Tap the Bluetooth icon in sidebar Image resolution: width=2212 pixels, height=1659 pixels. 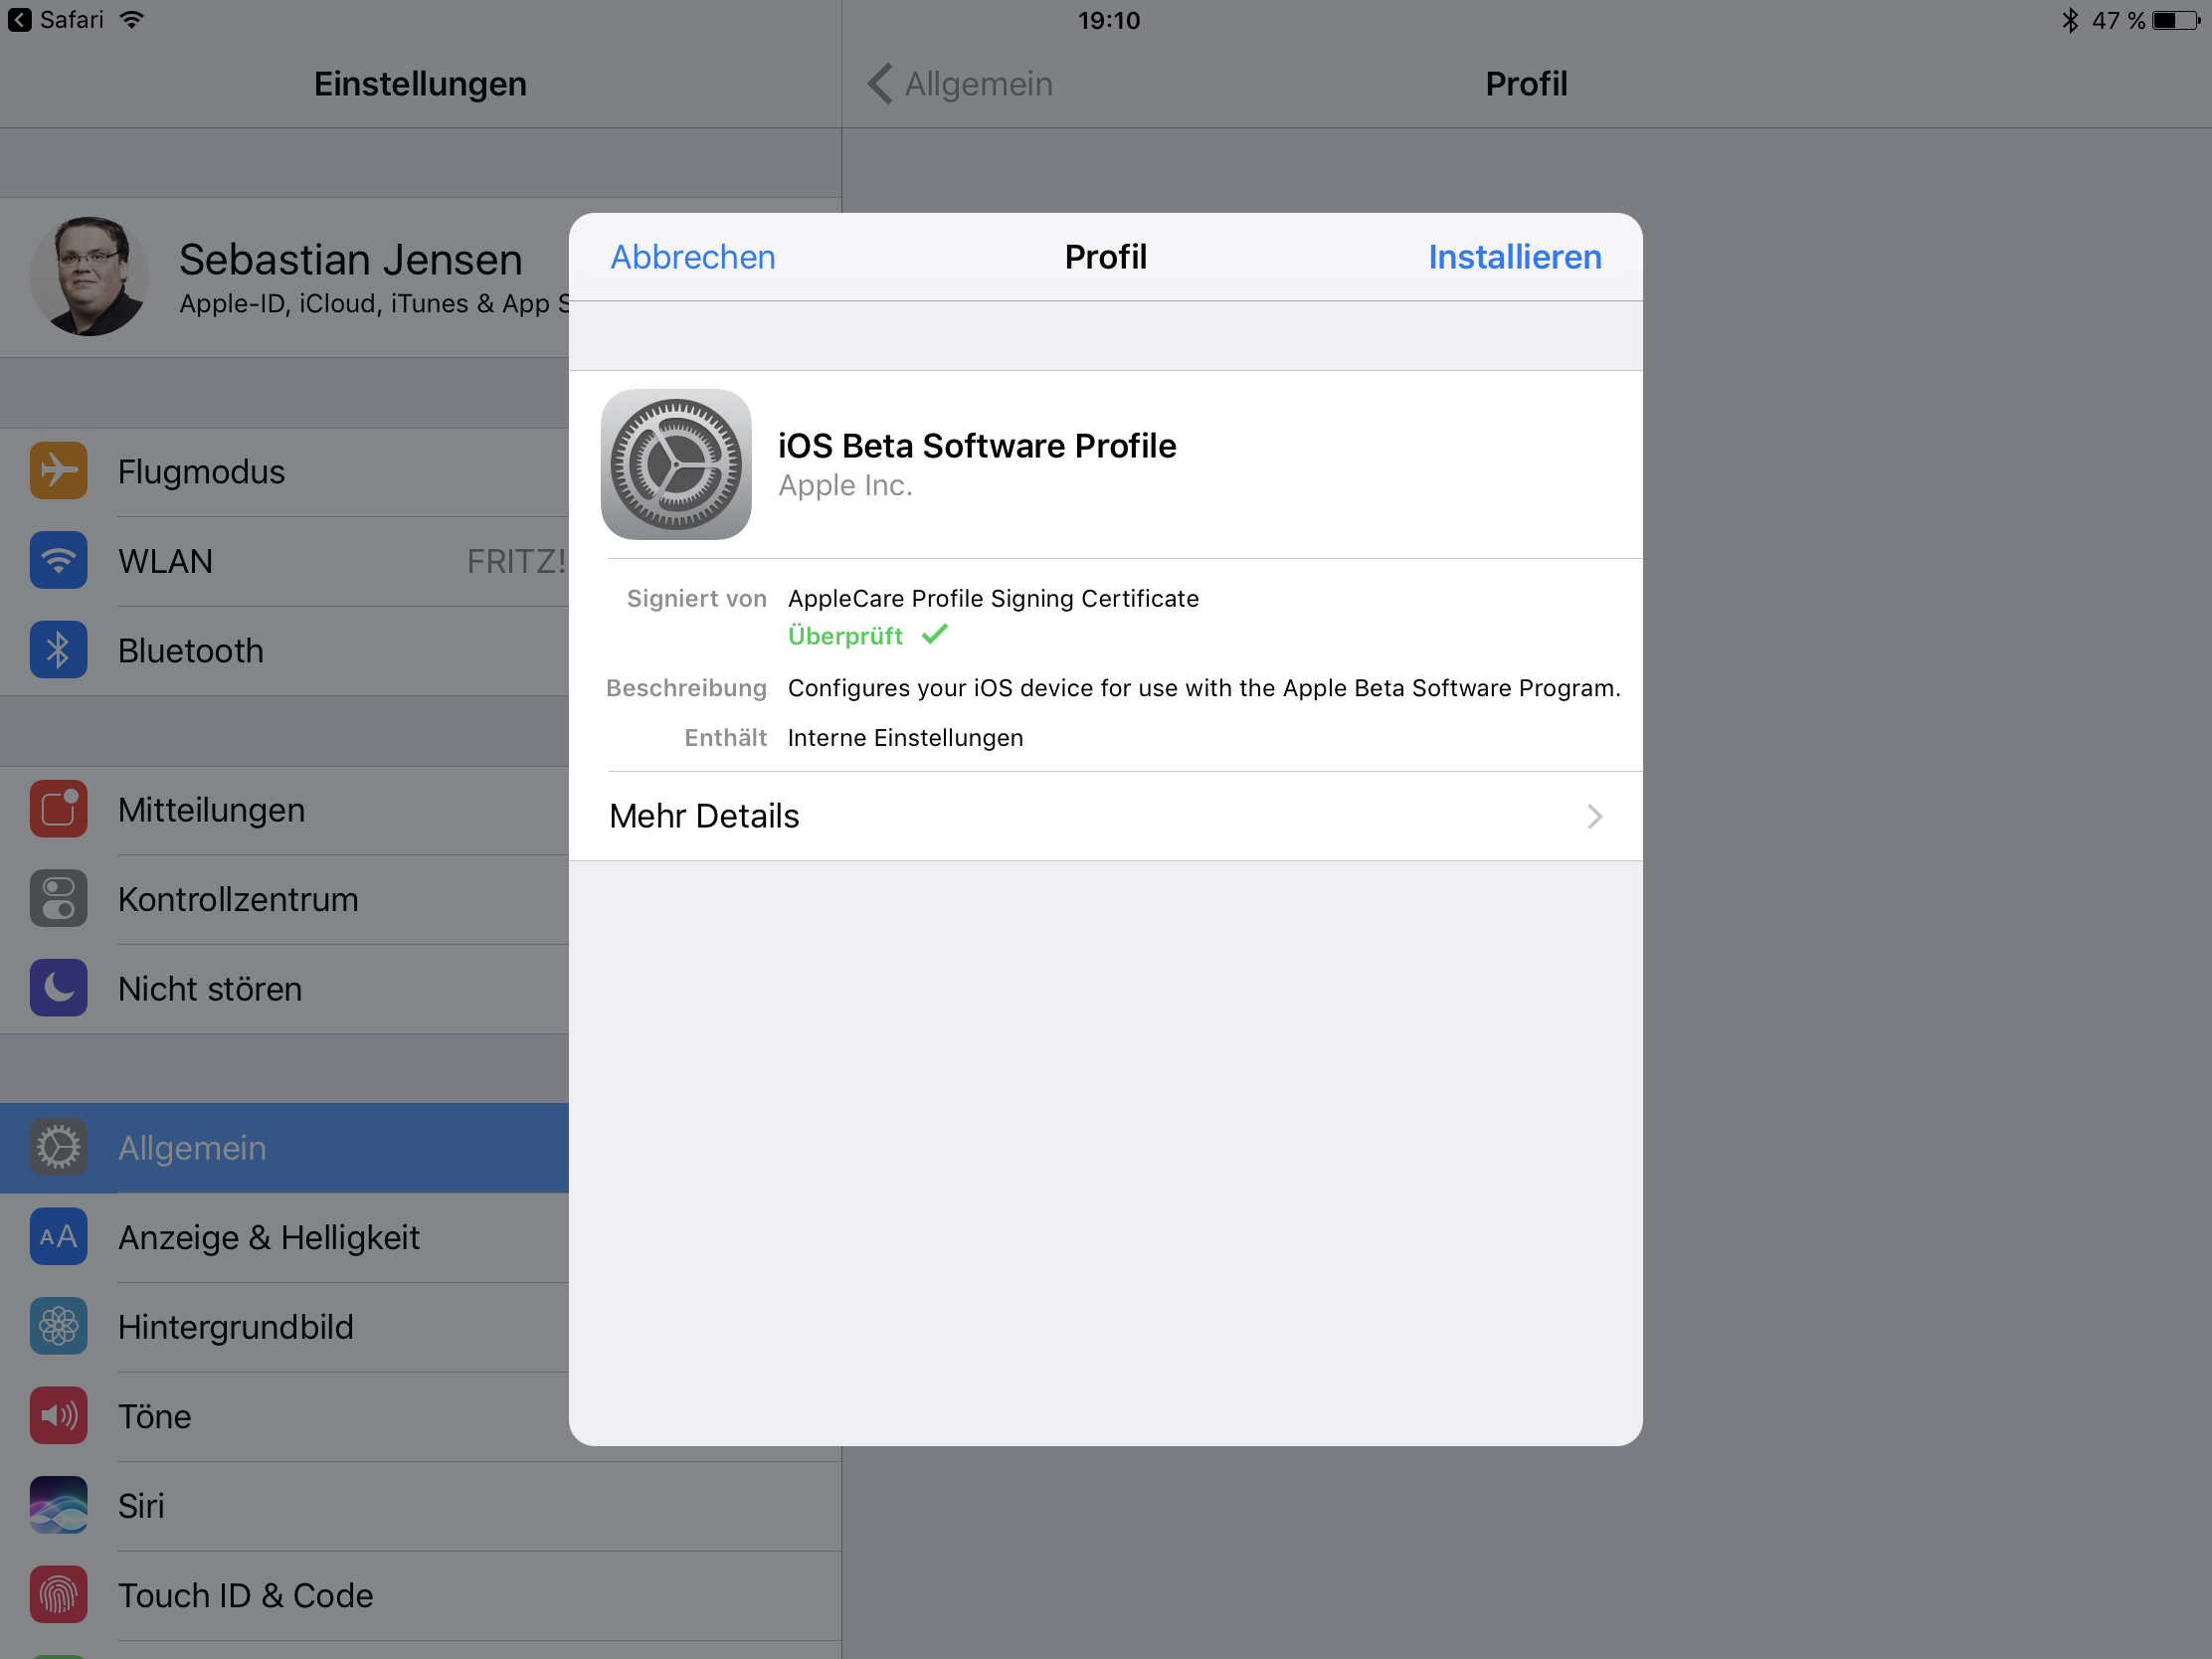(58, 650)
